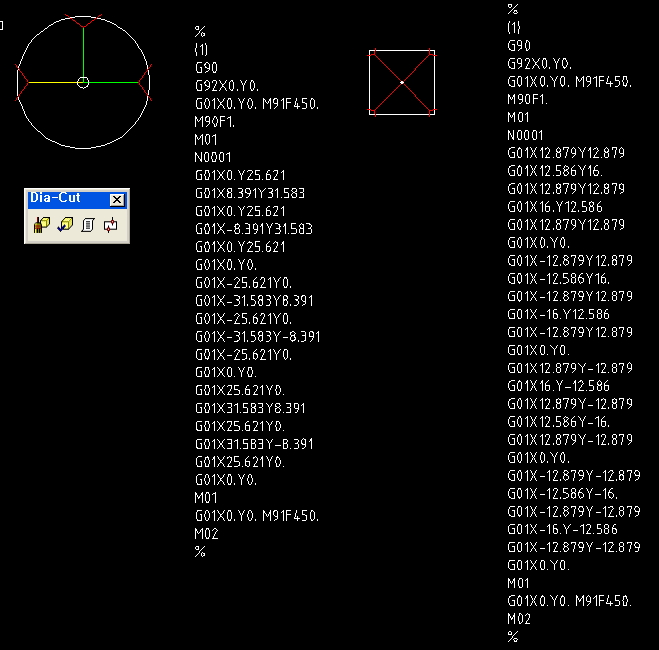The image size is (659, 650).
Task: Click the line G01X31.583Y8.391
Action: coord(250,408)
